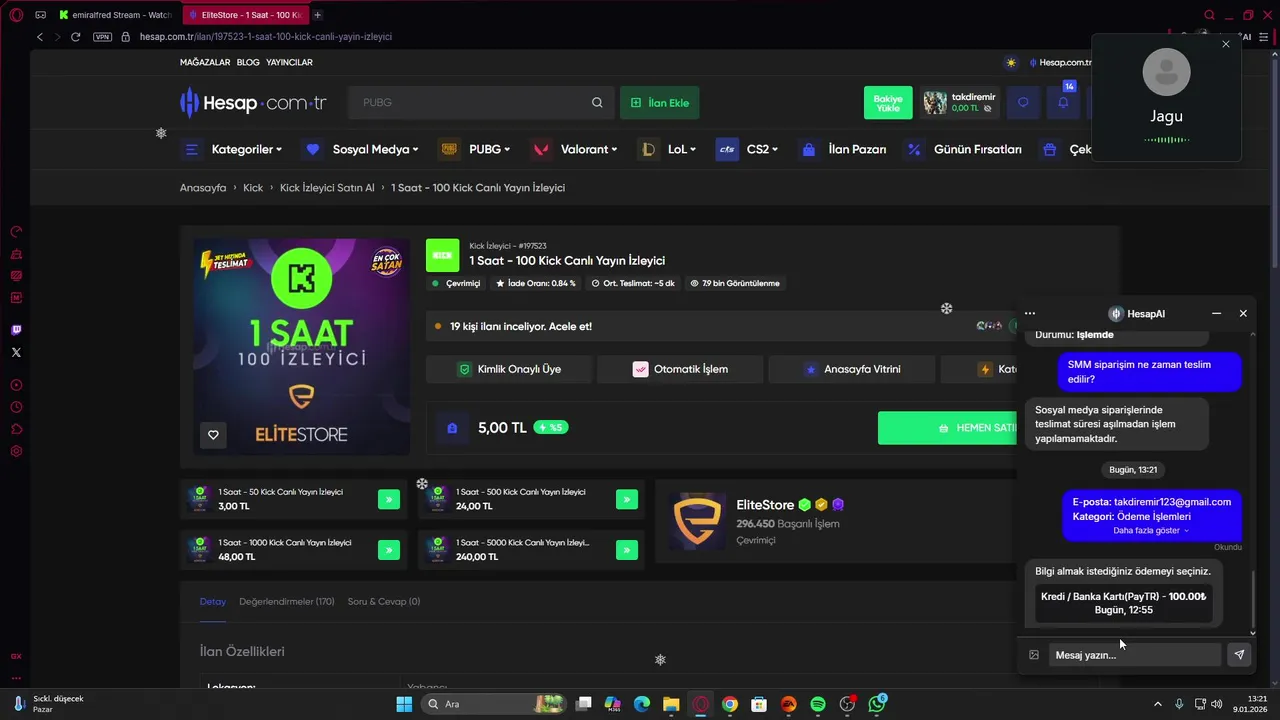This screenshot has height=720, width=1280.
Task: Switch to the Detay tab
Action: click(212, 602)
